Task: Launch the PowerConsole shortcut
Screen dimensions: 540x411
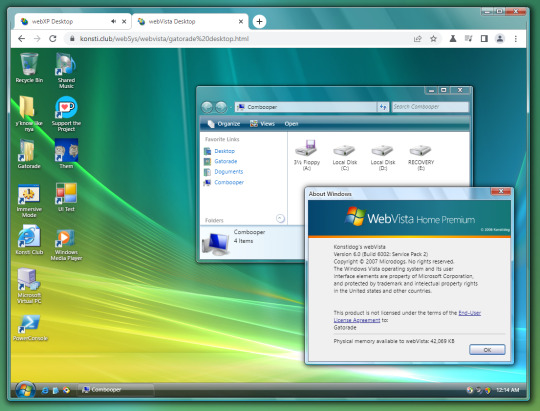Action: pos(30,328)
